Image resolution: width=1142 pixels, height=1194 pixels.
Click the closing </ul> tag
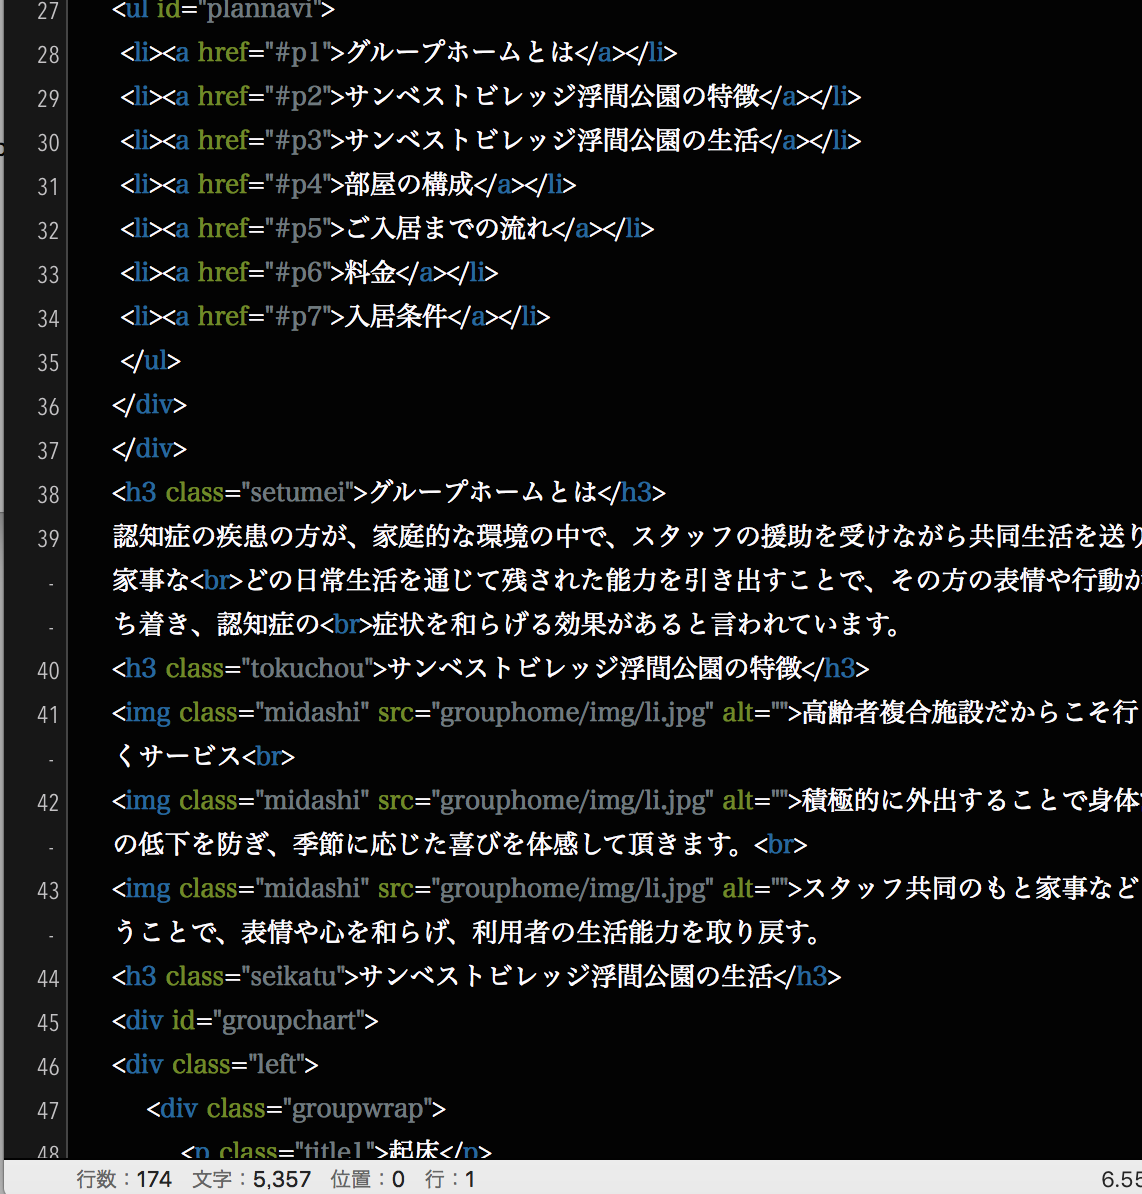click(150, 360)
